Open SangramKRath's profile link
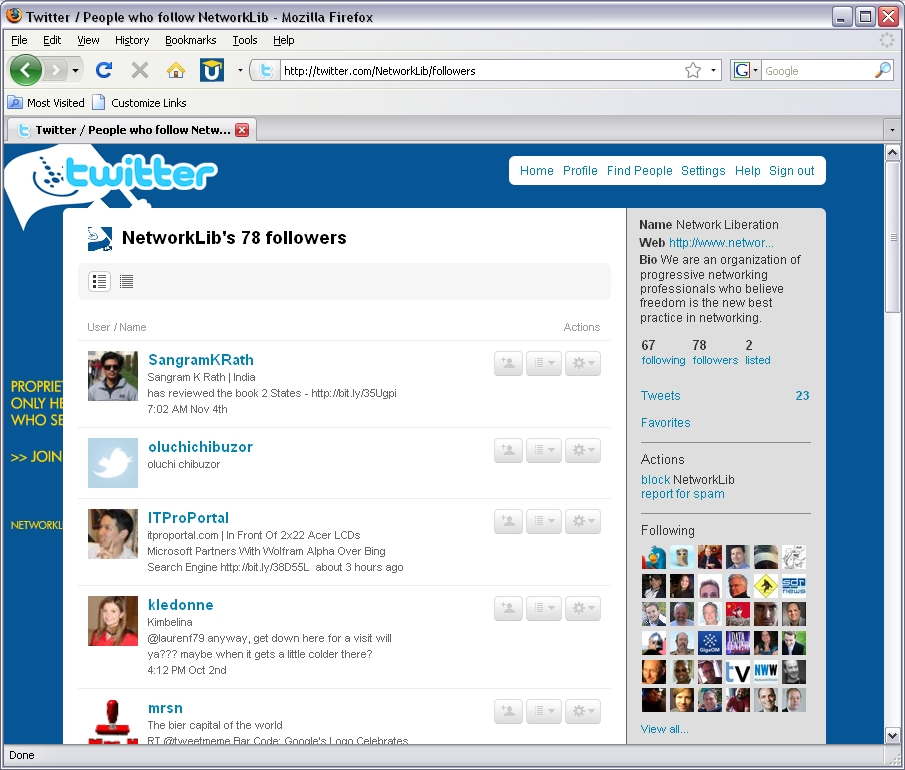This screenshot has width=905, height=770. (201, 360)
